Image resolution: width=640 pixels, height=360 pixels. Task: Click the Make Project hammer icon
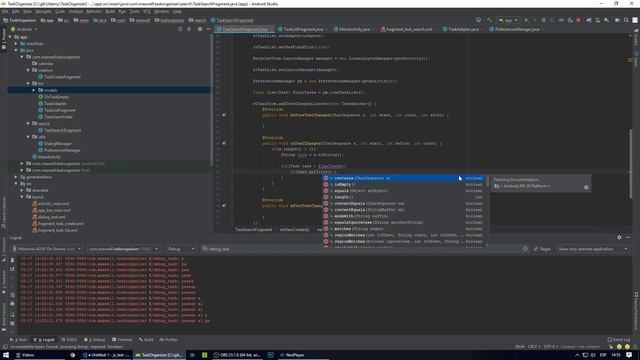pyautogui.click(x=489, y=20)
